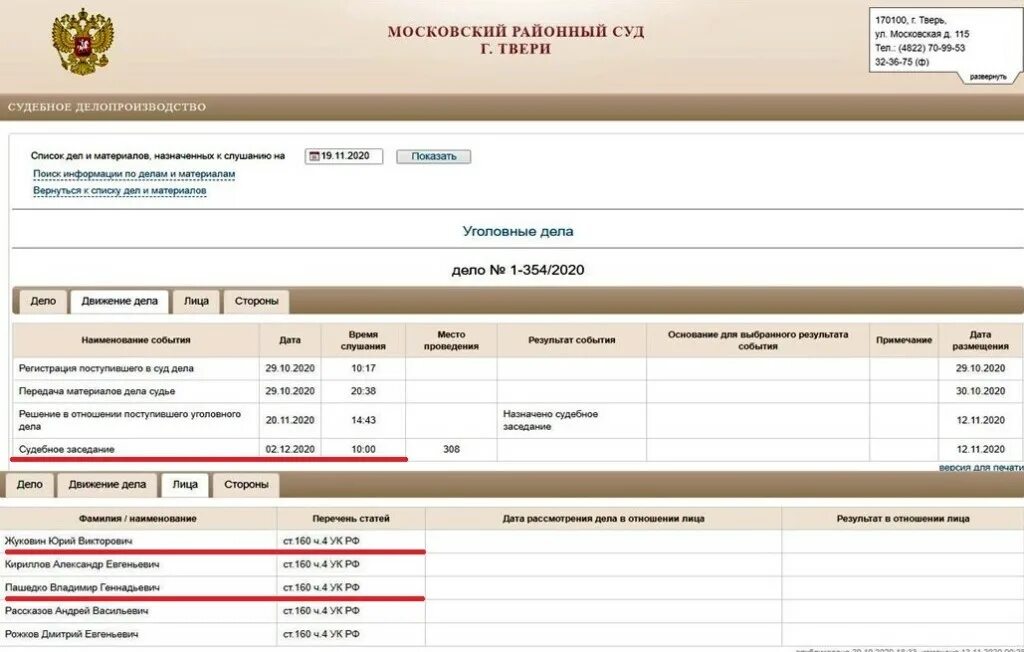This screenshot has height=652, width=1024.
Task: Click the Время слушания column header
Action: pos(363,340)
